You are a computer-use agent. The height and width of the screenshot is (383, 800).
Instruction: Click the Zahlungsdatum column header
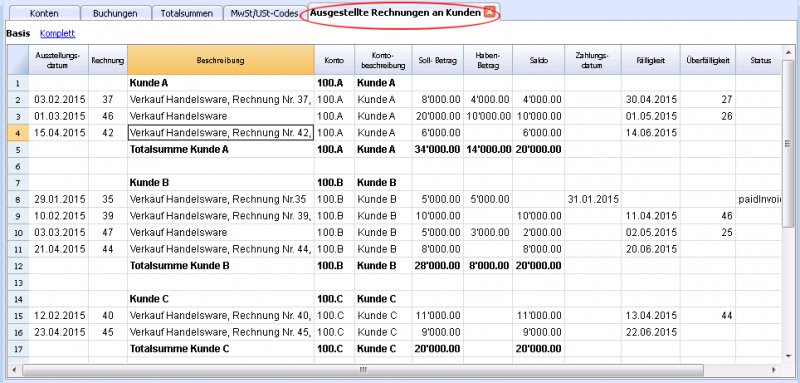pyautogui.click(x=593, y=60)
